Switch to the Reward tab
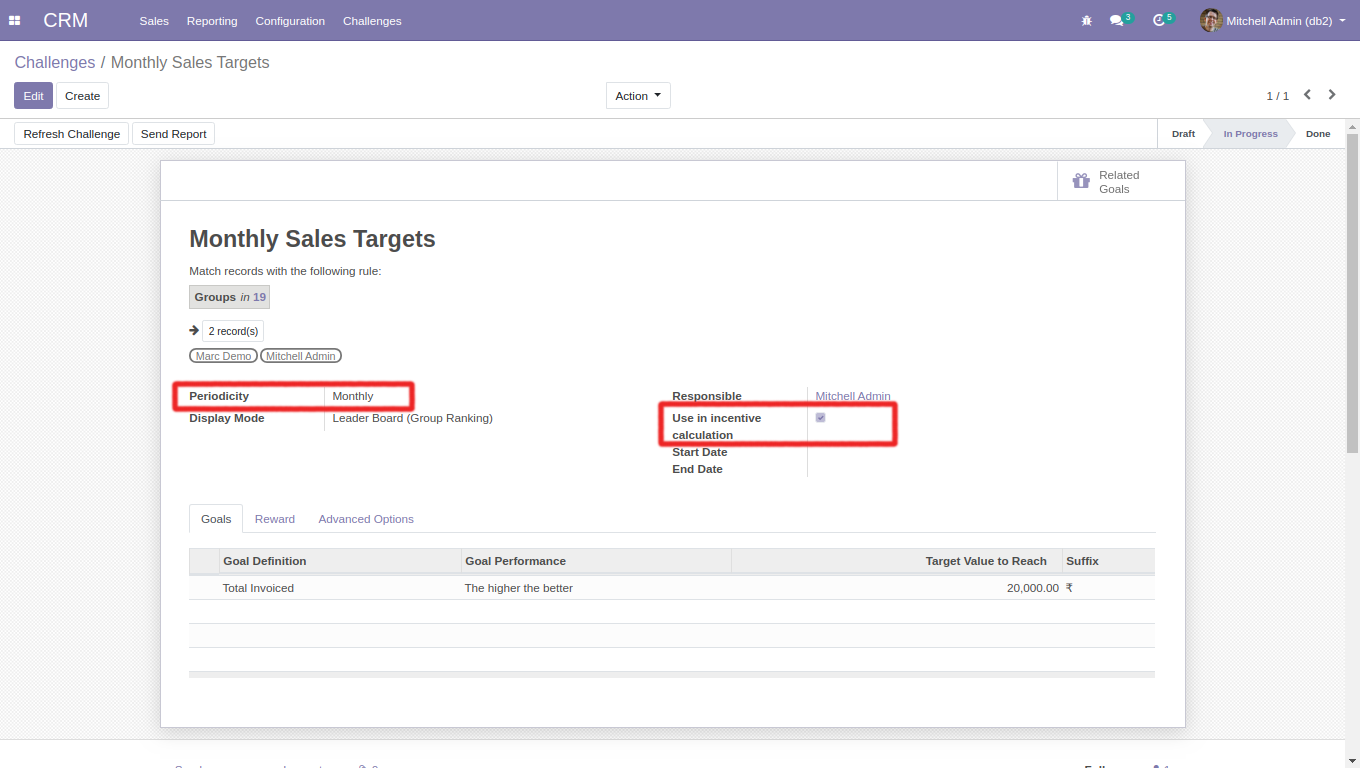 pyautogui.click(x=275, y=519)
